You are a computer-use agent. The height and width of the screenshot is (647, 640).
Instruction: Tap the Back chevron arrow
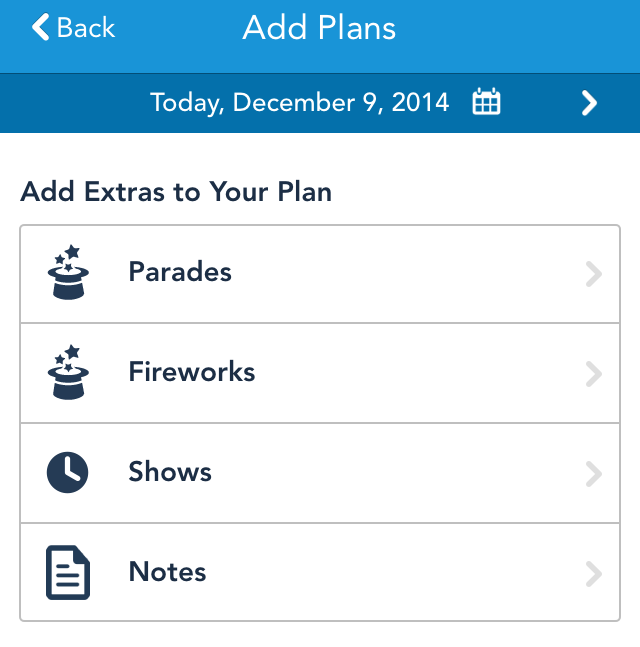pyautogui.click(x=41, y=28)
